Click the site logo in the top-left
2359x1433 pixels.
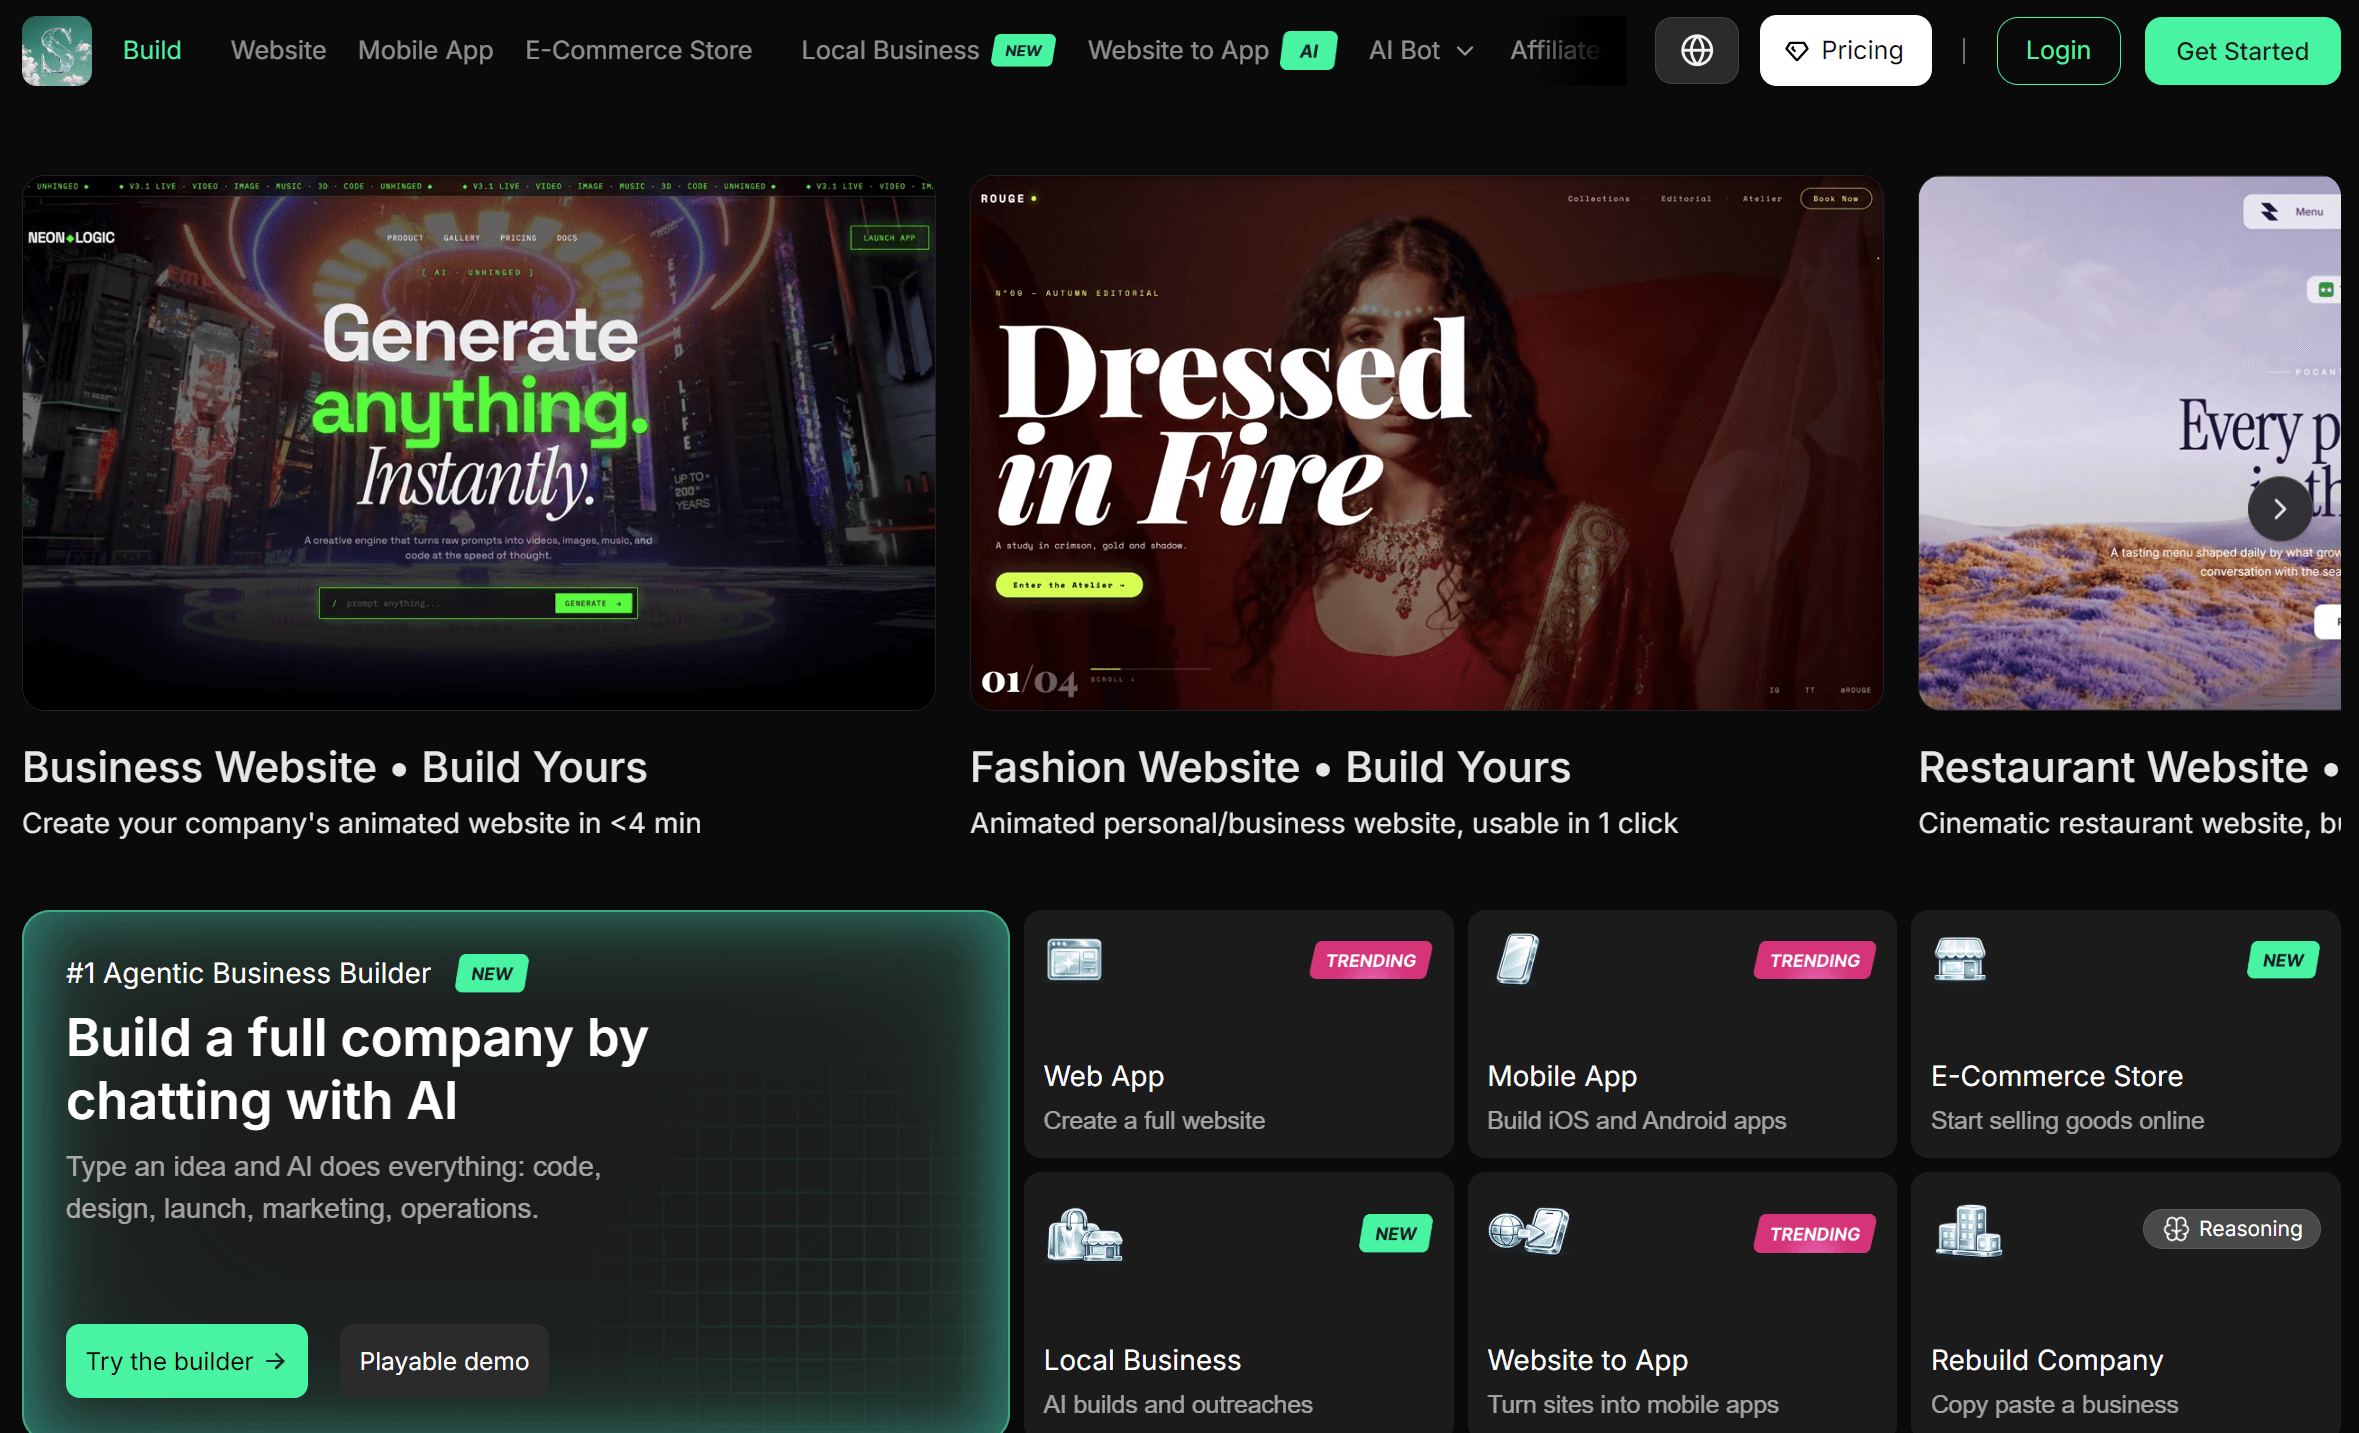coord(57,50)
